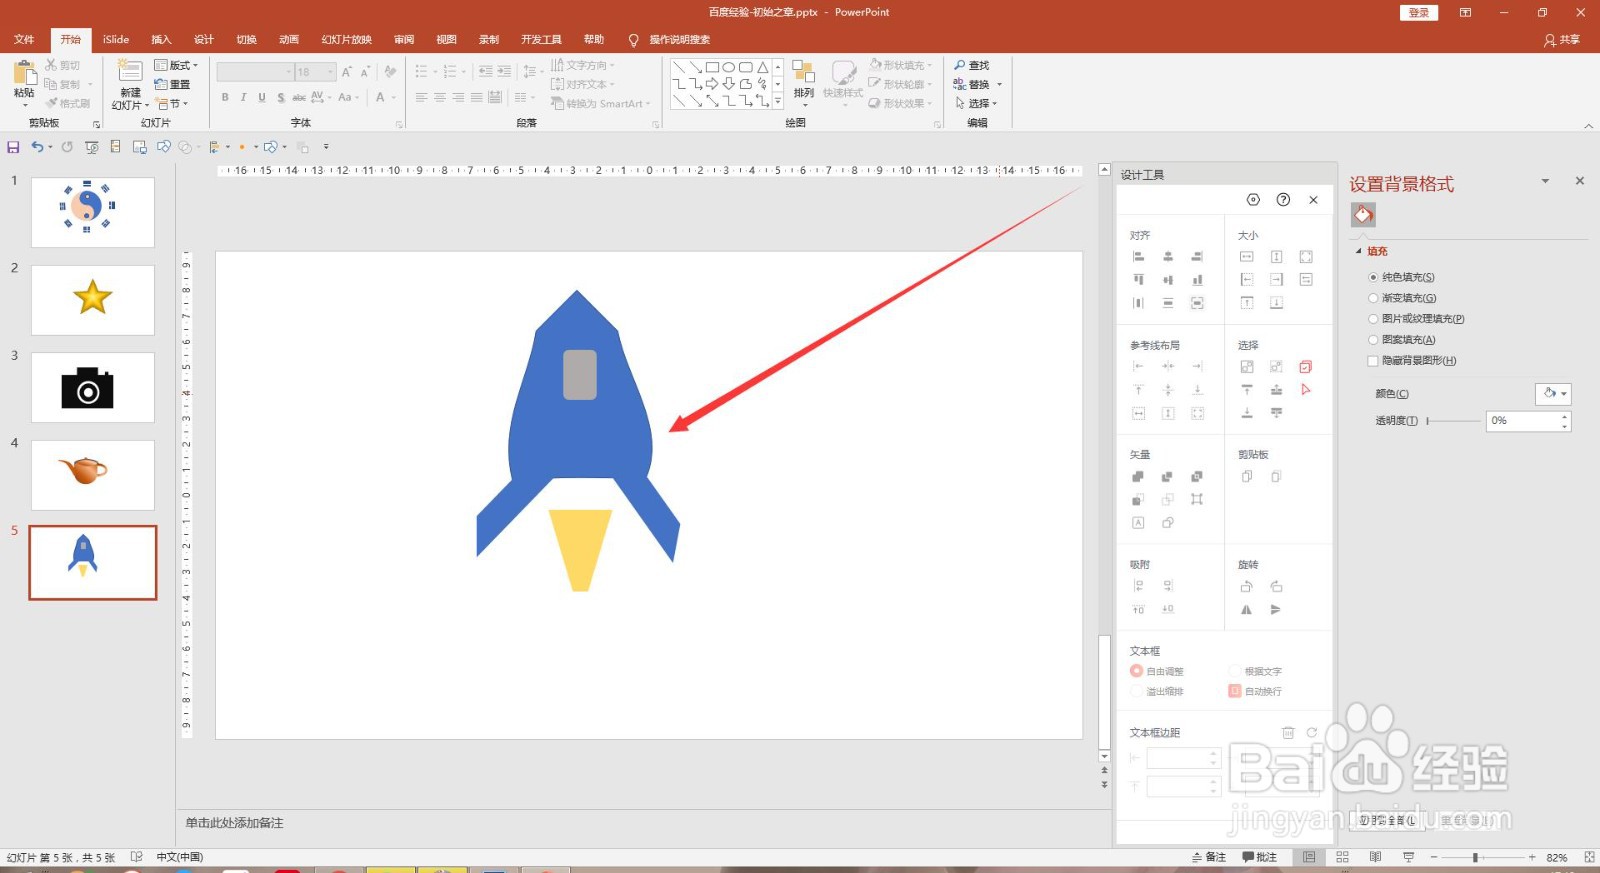This screenshot has width=1600, height=873.
Task: Collapse the 填充 section
Action: click(x=1358, y=251)
